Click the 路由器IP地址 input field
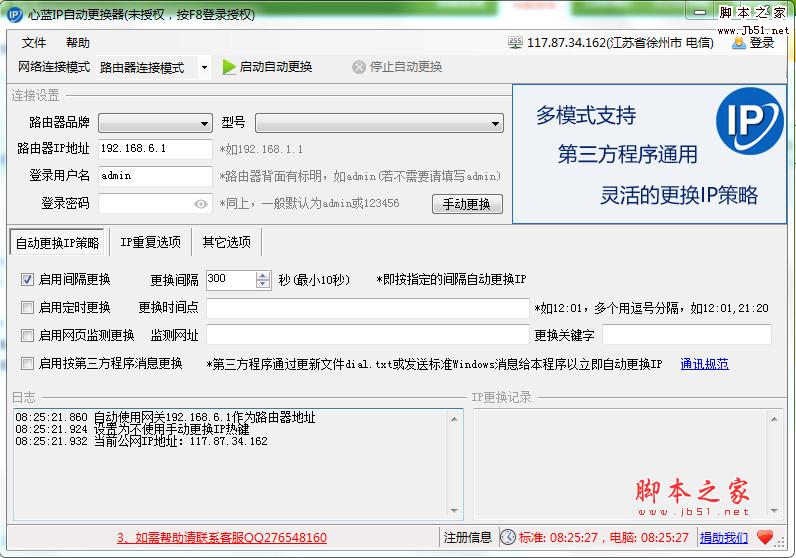This screenshot has width=796, height=558. coord(155,149)
